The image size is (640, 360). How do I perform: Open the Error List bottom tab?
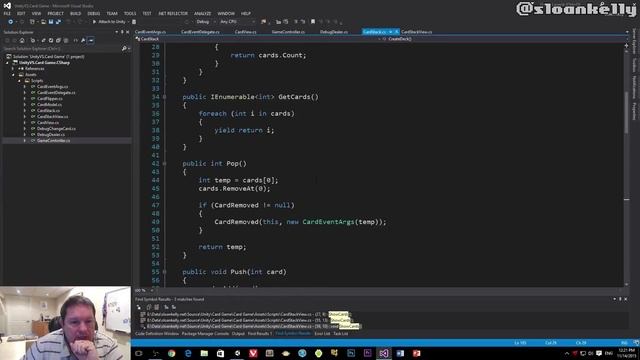322,333
